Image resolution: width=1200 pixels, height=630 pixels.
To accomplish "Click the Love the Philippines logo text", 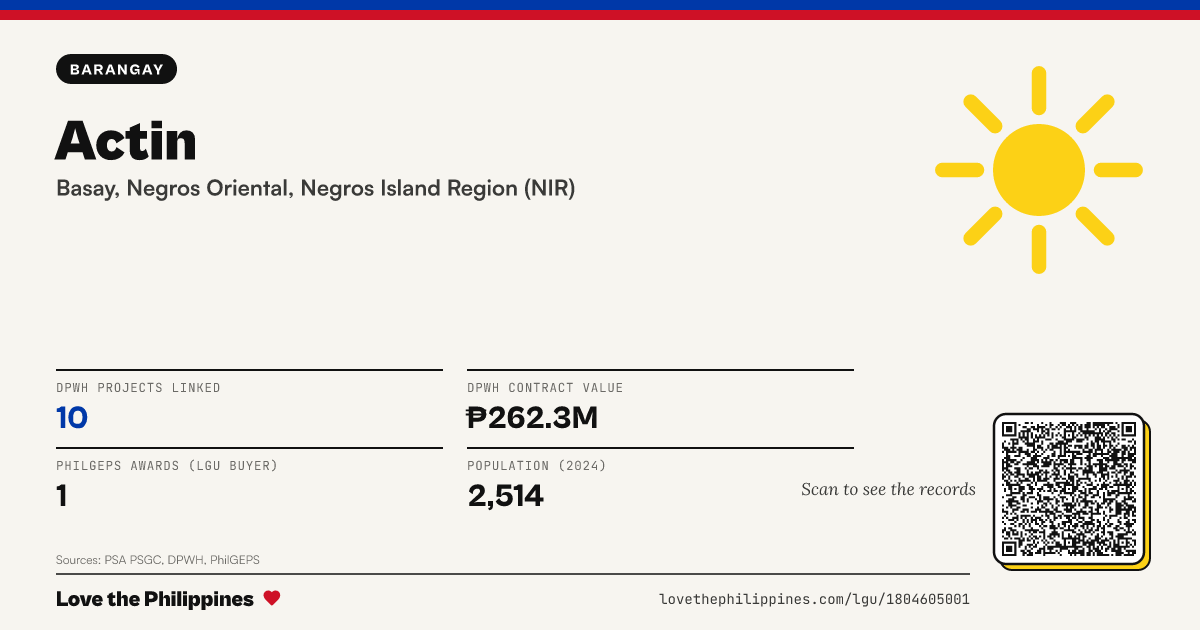I will [x=155, y=599].
